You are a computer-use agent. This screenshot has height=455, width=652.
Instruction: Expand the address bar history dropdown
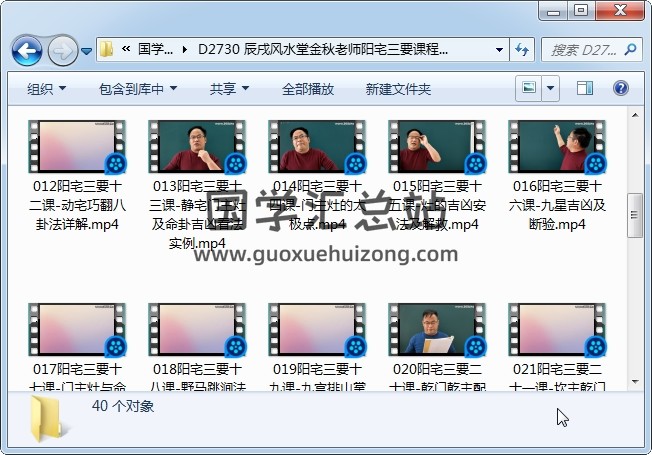[499, 49]
